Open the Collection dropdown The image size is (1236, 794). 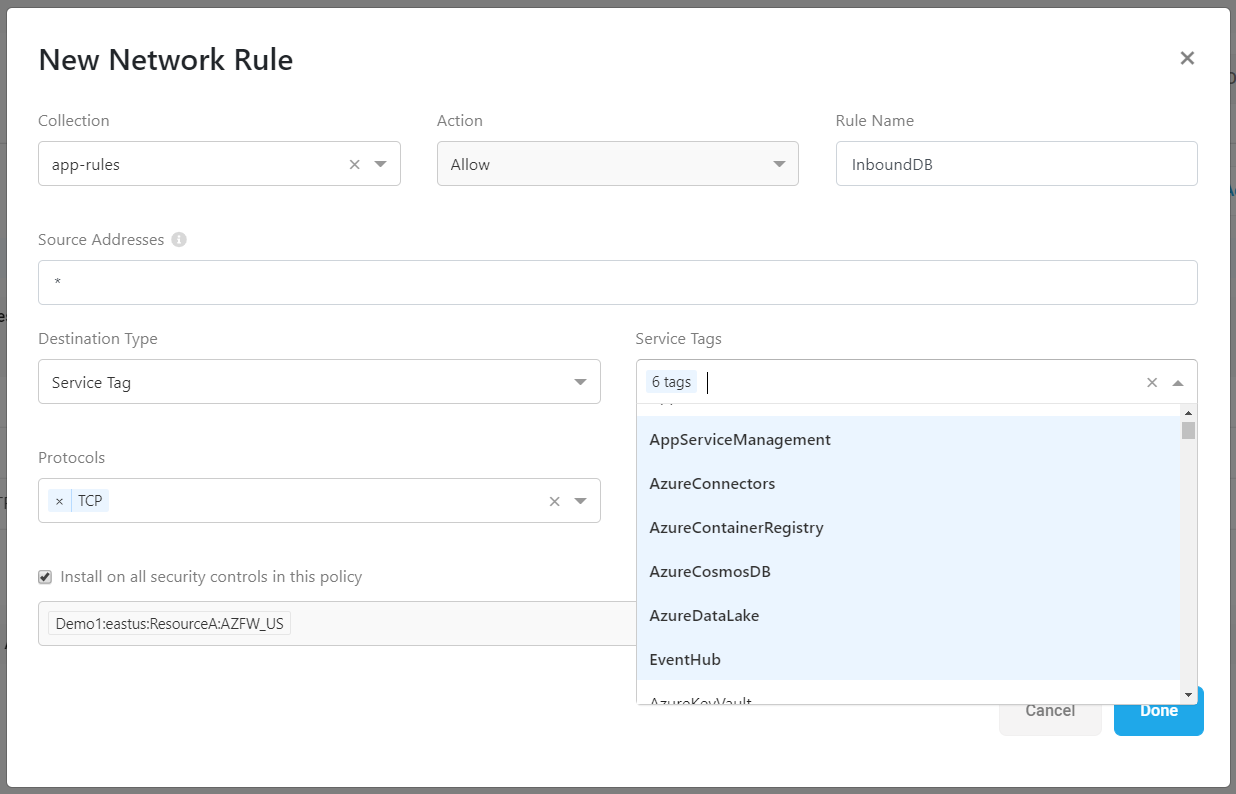380,165
